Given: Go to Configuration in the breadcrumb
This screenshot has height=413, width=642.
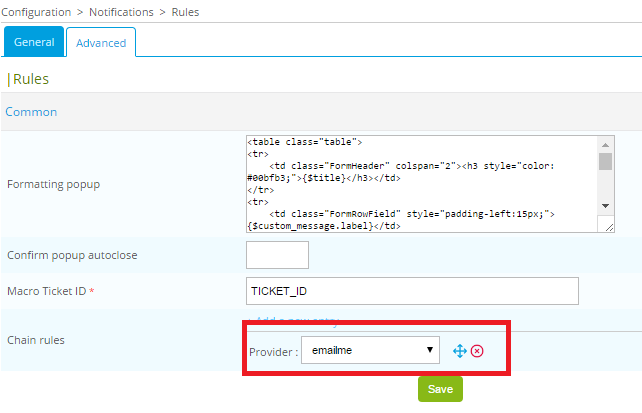Looking at the screenshot, I should pos(43,12).
